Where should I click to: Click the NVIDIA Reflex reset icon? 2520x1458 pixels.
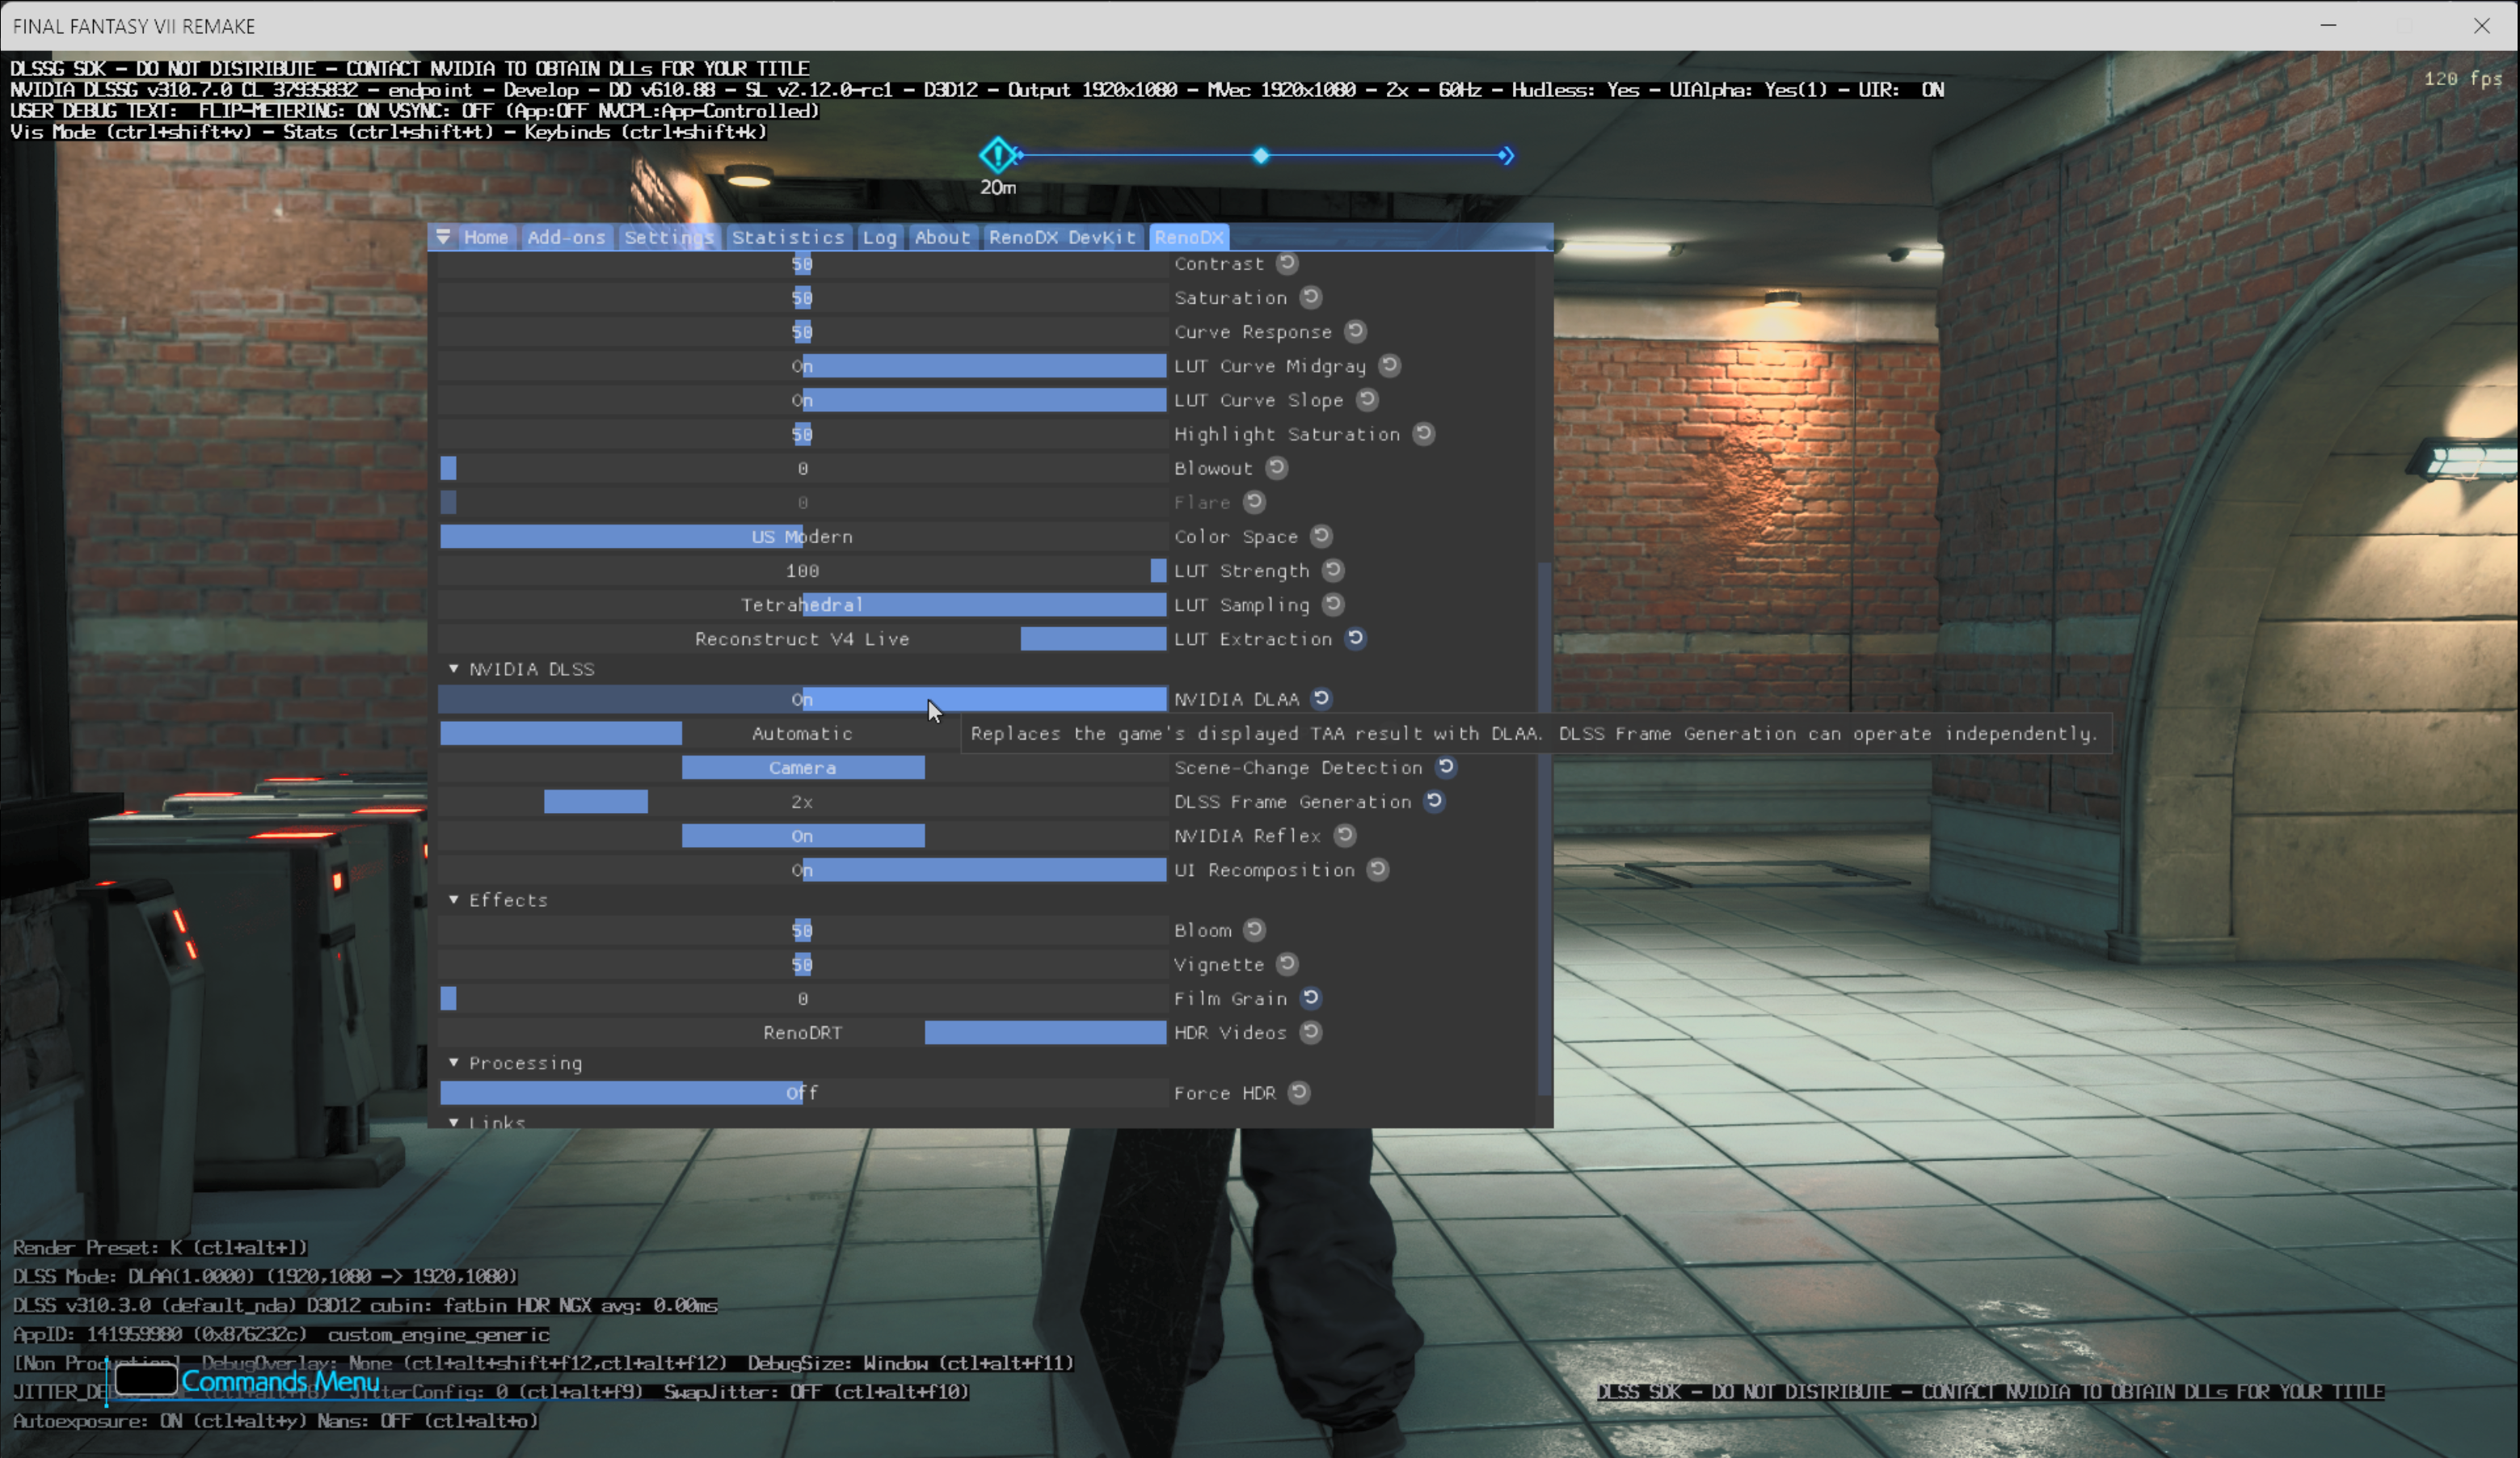point(1344,835)
